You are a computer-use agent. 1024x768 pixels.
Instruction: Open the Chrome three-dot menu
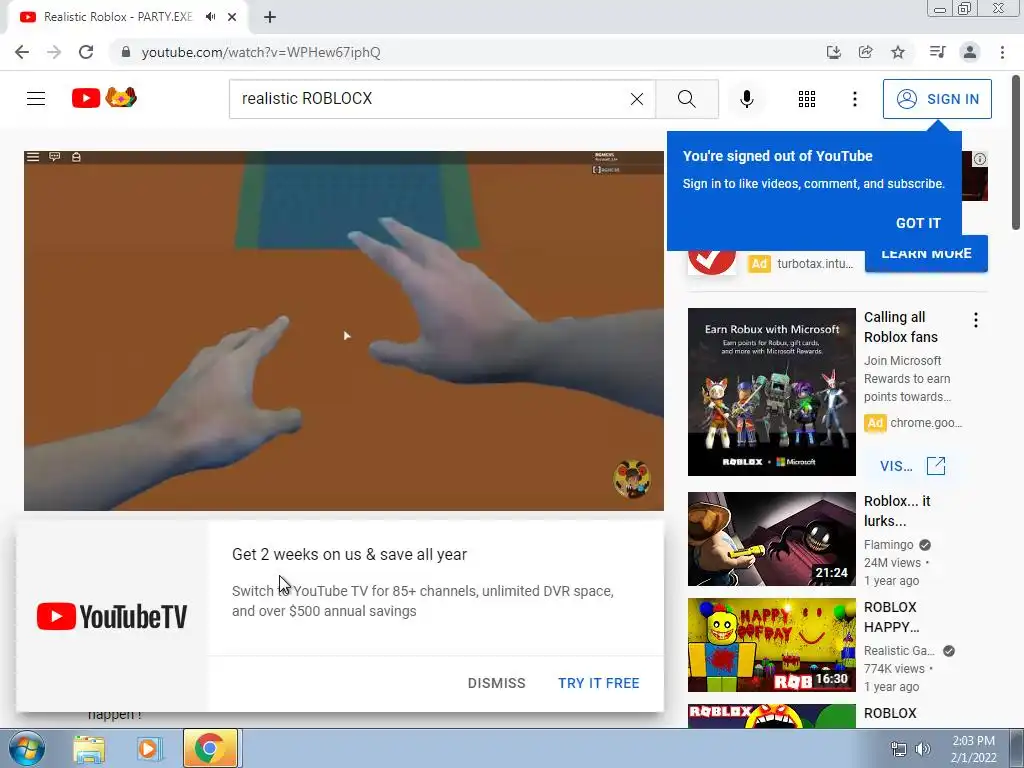1002,52
